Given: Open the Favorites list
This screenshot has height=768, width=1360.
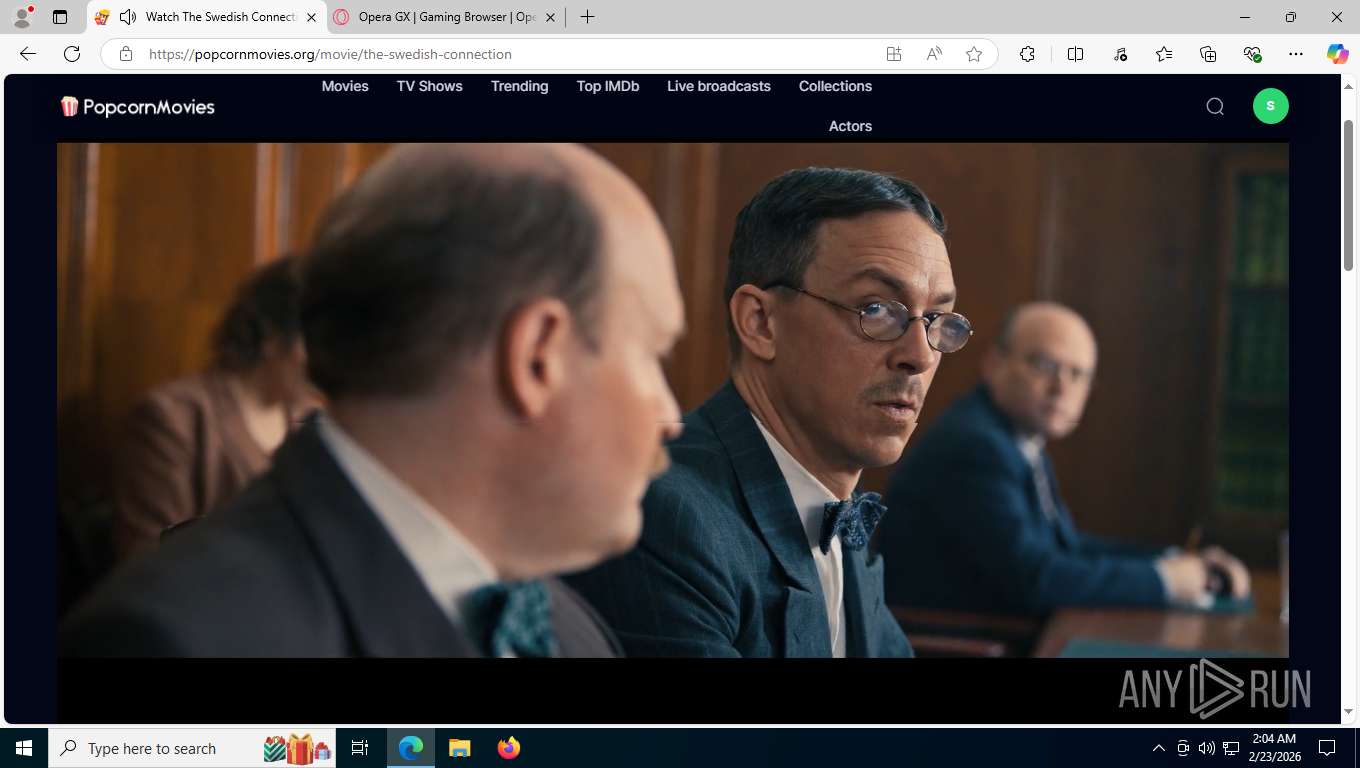Looking at the screenshot, I should tap(1164, 54).
